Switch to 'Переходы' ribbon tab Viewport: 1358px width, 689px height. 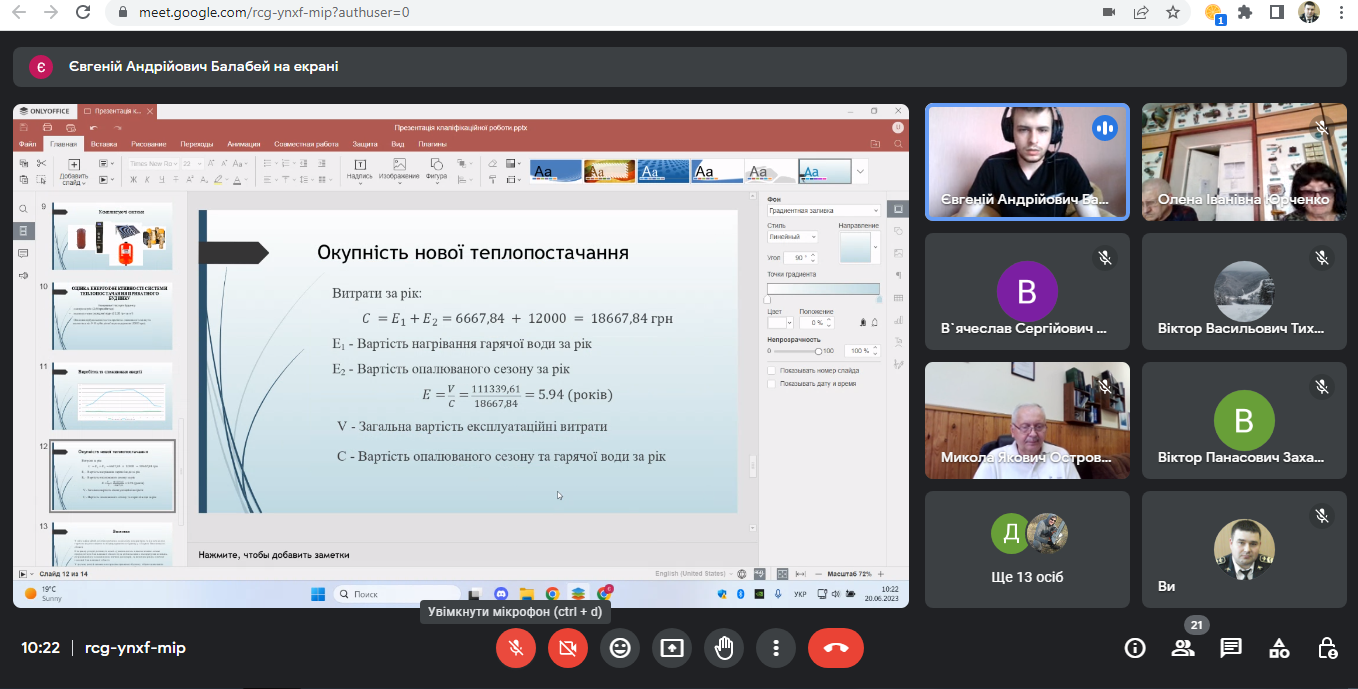point(197,144)
